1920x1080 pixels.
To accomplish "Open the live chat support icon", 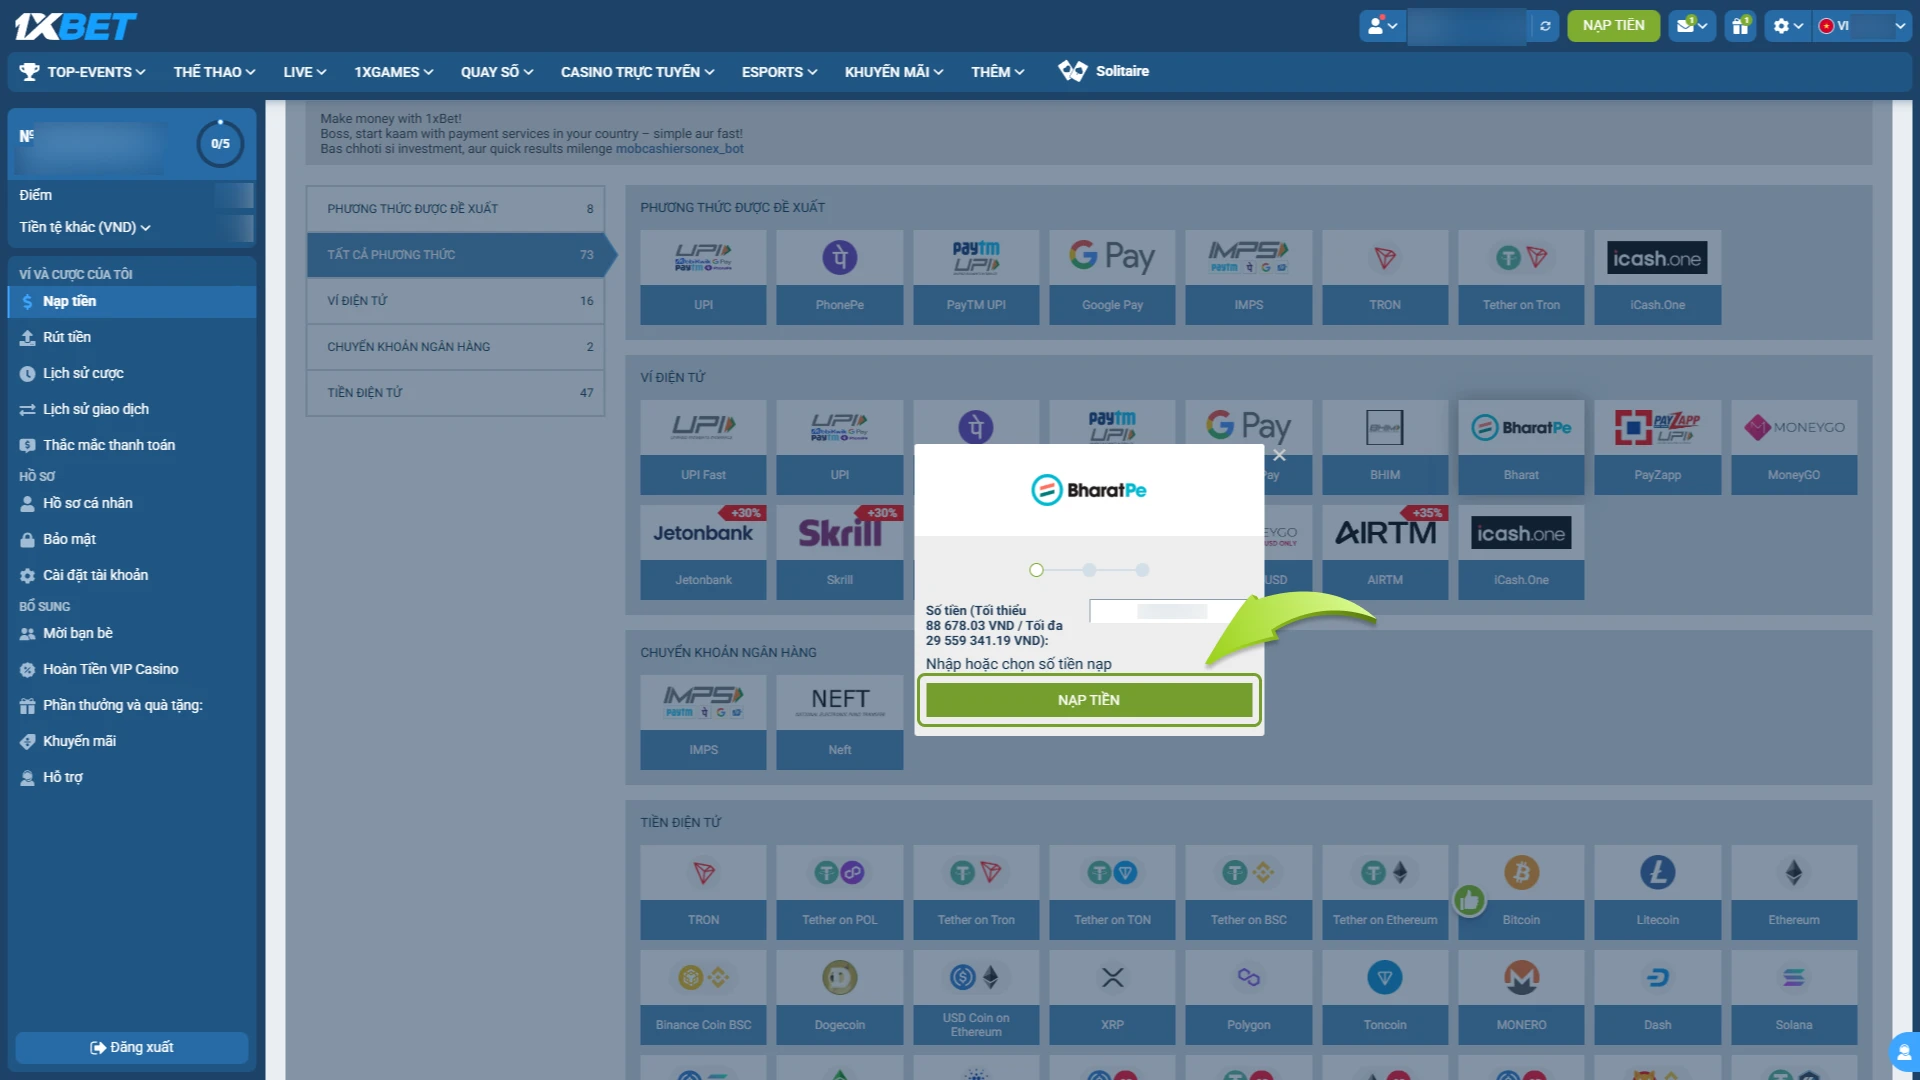I will pyautogui.click(x=1903, y=1052).
